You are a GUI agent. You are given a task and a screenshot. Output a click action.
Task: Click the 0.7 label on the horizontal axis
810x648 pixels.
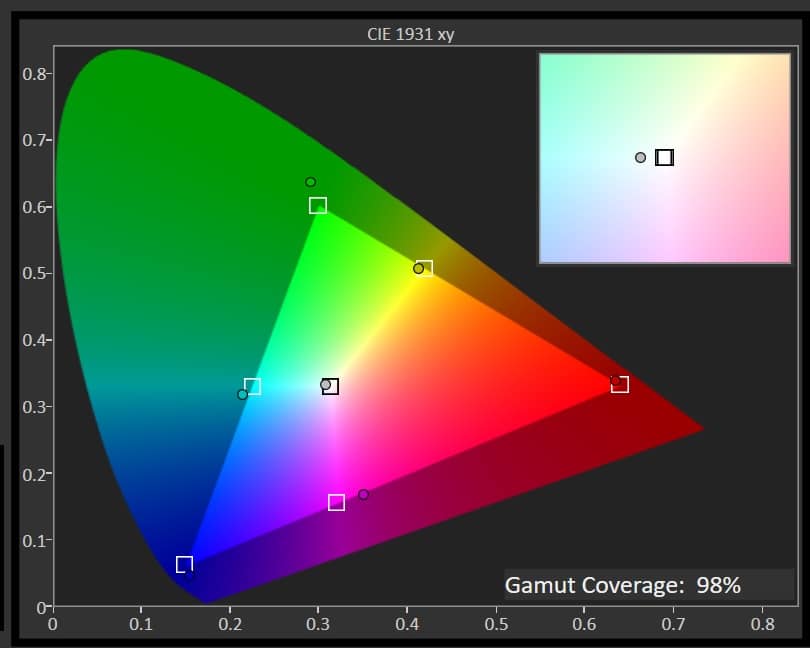673,624
